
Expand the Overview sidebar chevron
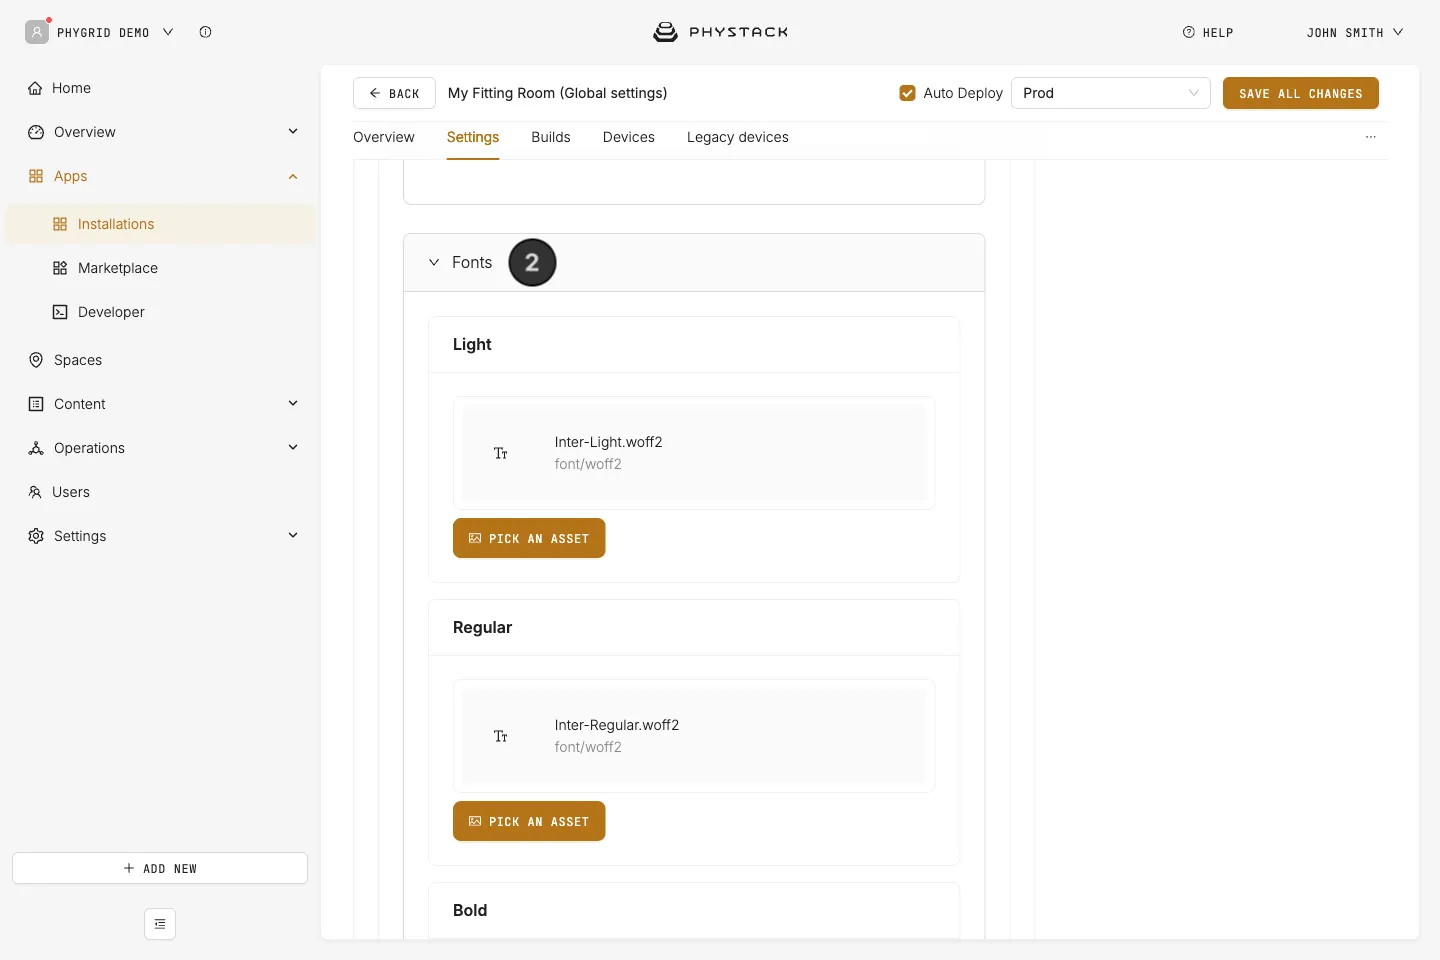[x=293, y=131]
